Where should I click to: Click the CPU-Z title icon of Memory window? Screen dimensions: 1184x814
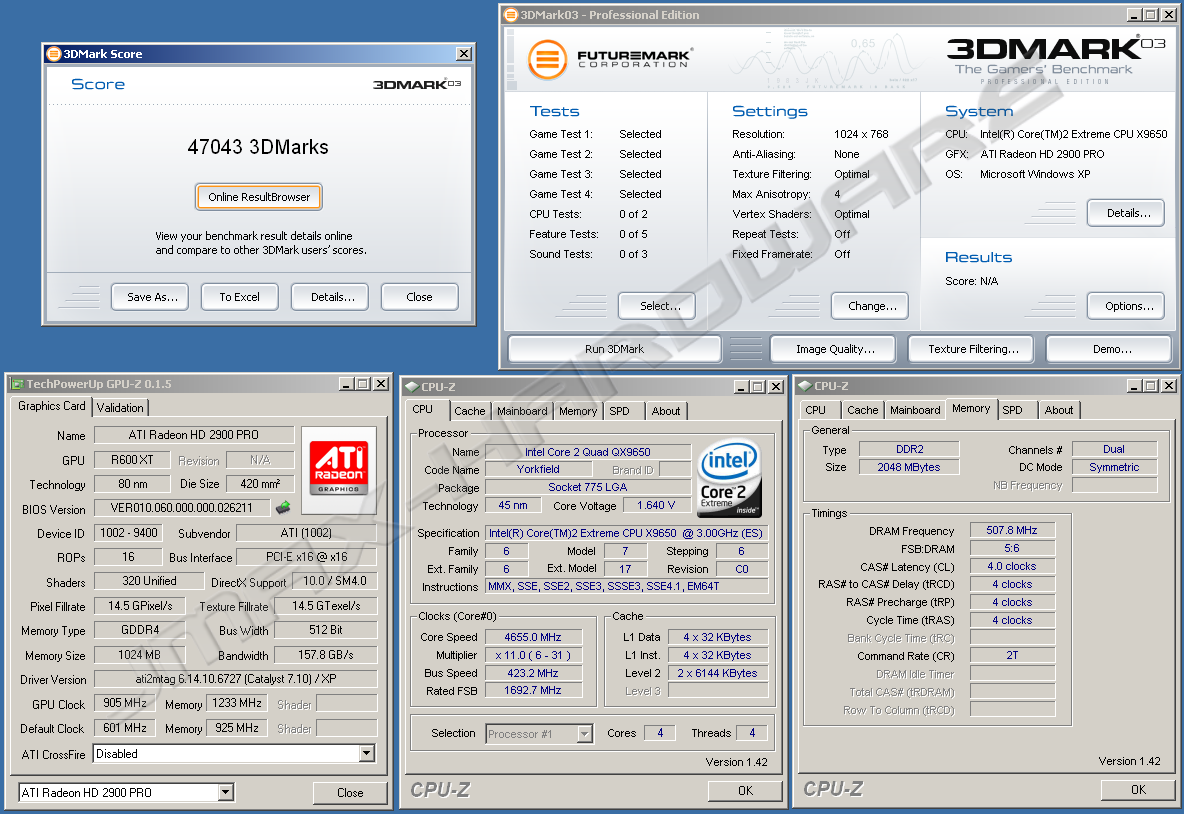805,386
